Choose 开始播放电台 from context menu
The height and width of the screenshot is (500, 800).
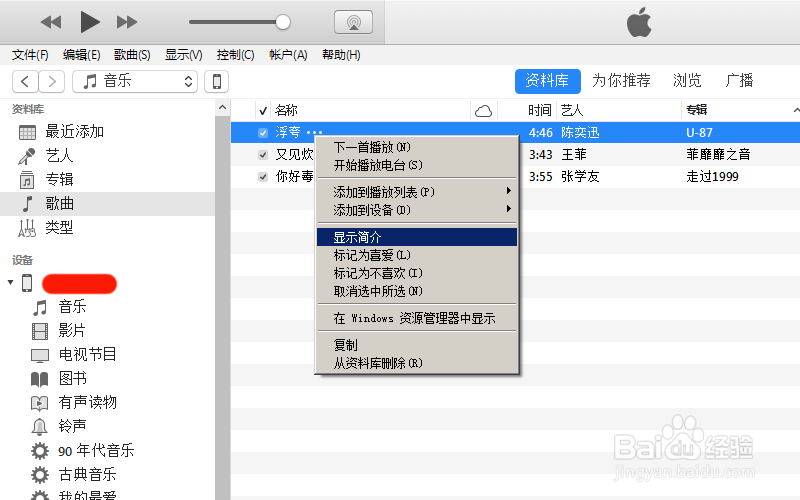pos(417,165)
